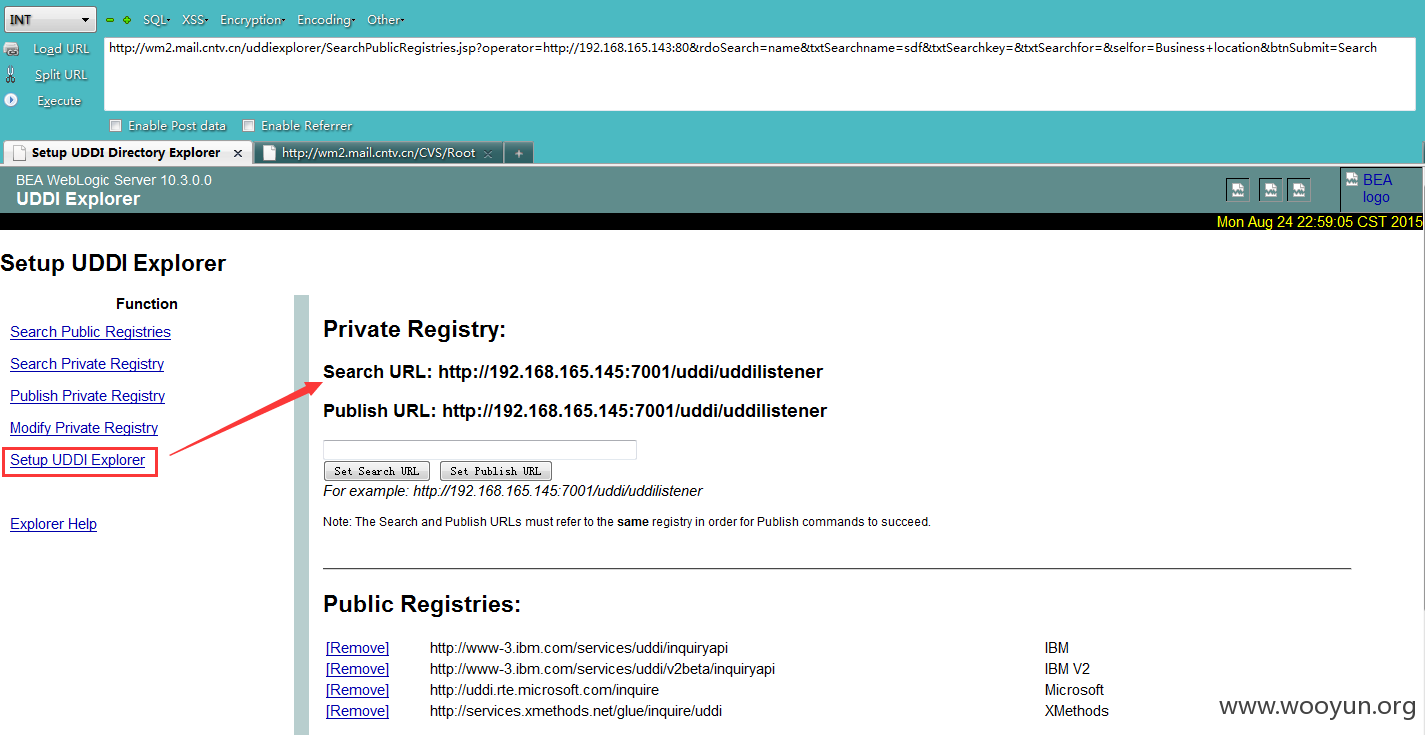
Task: Click the v2beta/inquiryapi URL text
Action: 602,669
